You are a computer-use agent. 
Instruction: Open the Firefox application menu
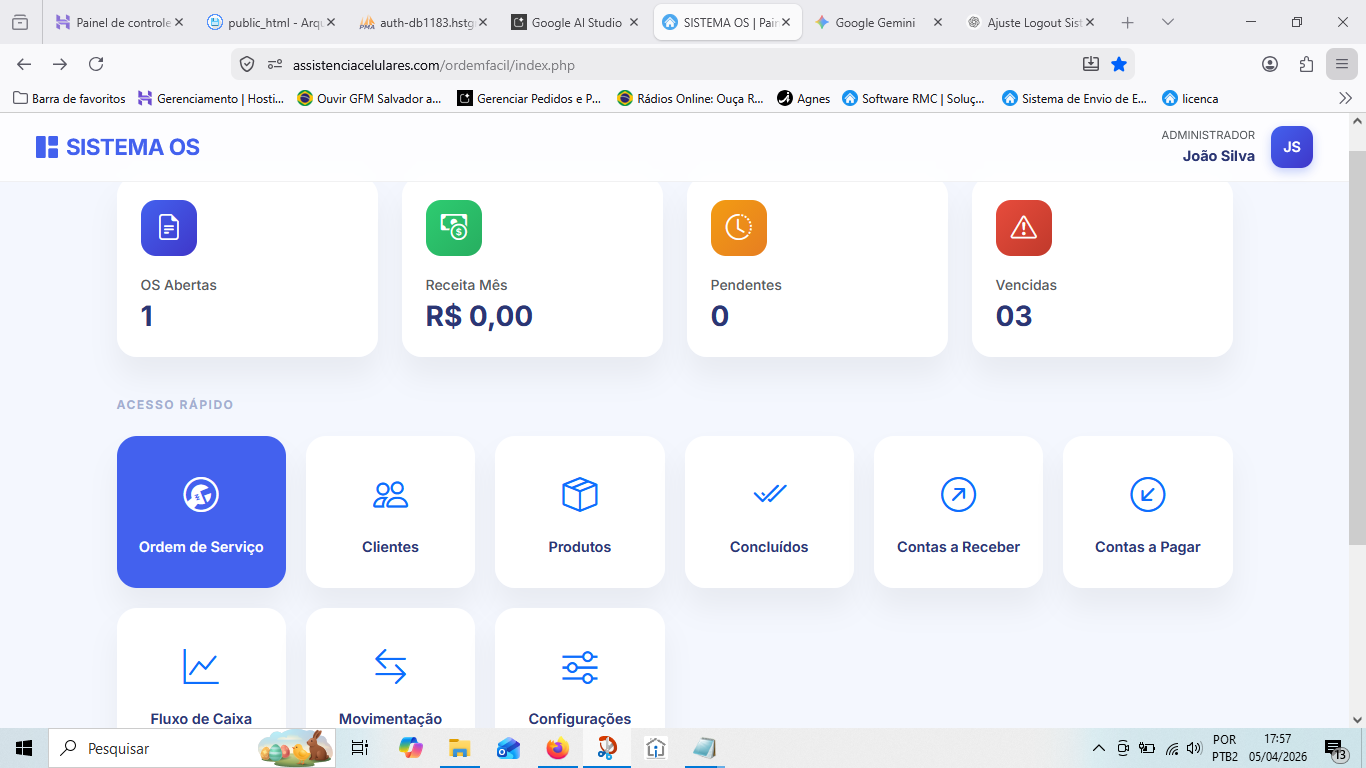(x=1341, y=64)
